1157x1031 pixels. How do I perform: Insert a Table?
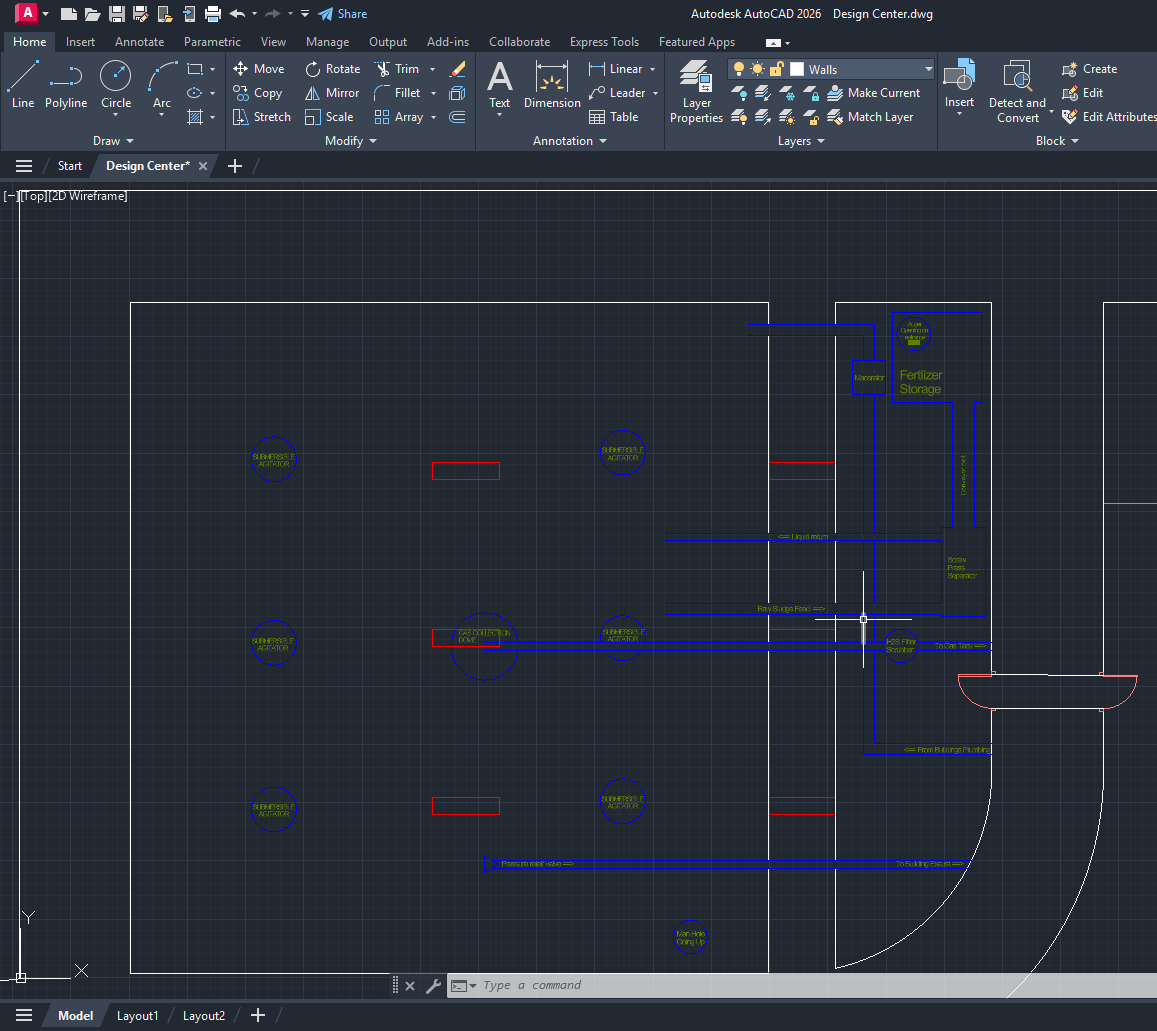614,117
